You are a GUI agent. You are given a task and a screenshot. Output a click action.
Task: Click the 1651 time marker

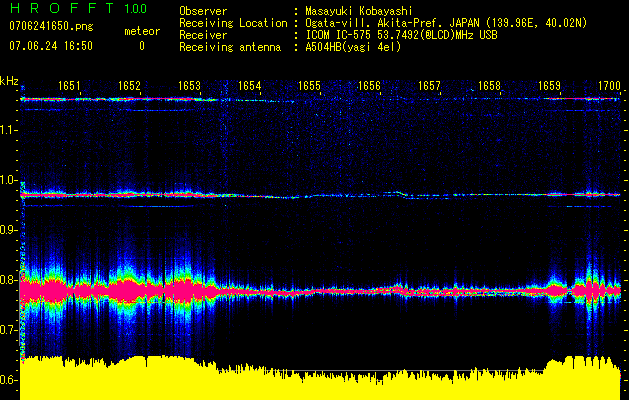tap(69, 85)
